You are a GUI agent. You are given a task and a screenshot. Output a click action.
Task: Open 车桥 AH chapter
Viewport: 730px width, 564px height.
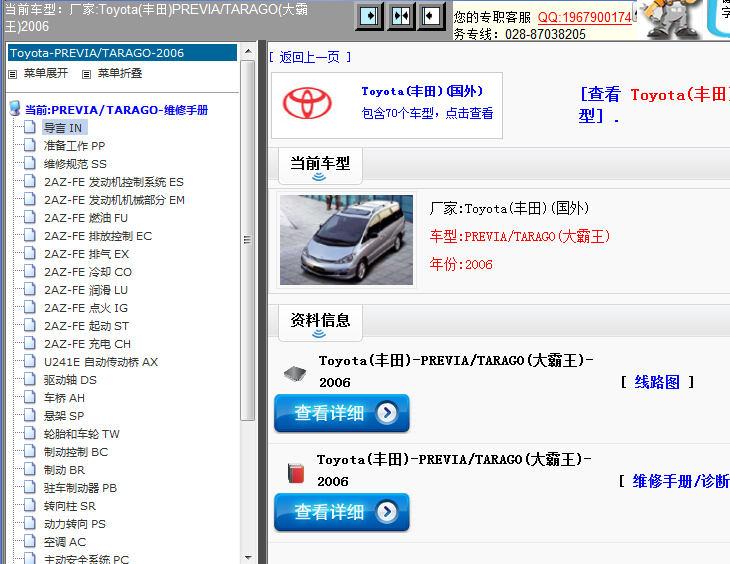point(64,398)
